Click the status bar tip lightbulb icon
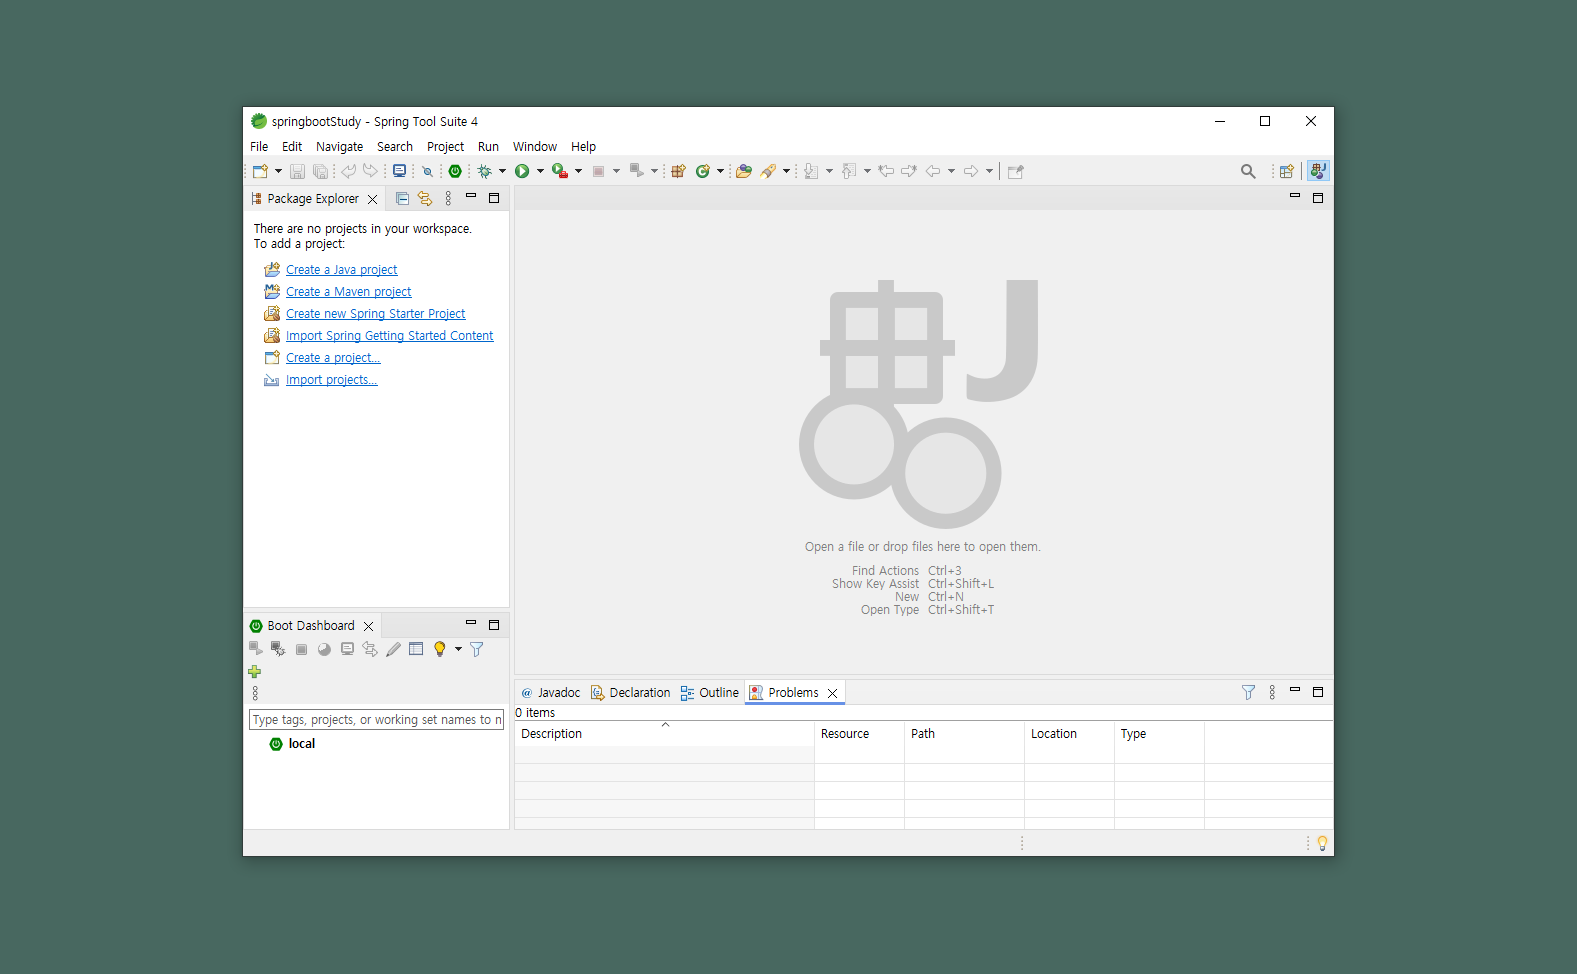Screen dimensions: 1577x974 1322,843
